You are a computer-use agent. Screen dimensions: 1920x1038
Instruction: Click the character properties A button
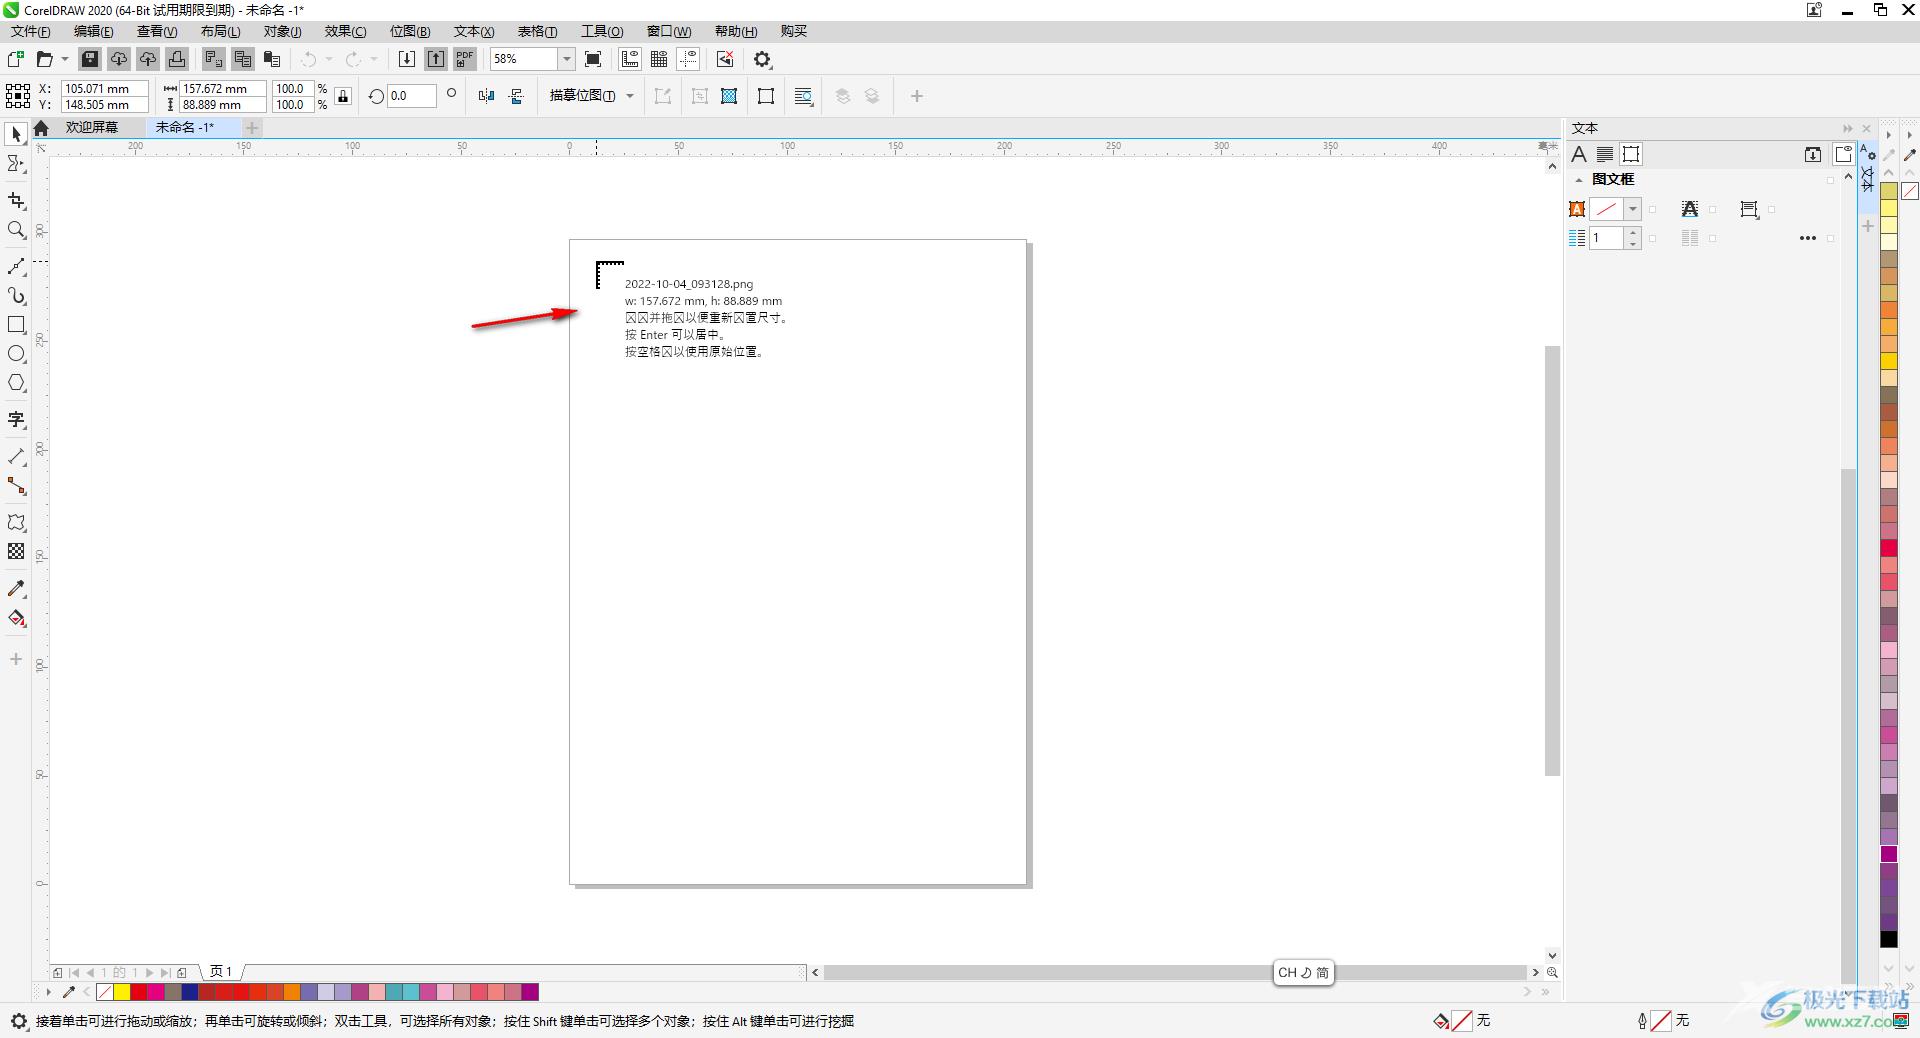pyautogui.click(x=1579, y=154)
